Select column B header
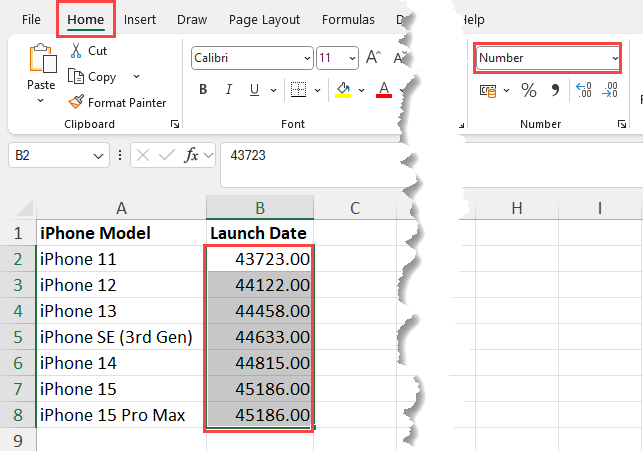The height and width of the screenshot is (451, 643). 260,208
